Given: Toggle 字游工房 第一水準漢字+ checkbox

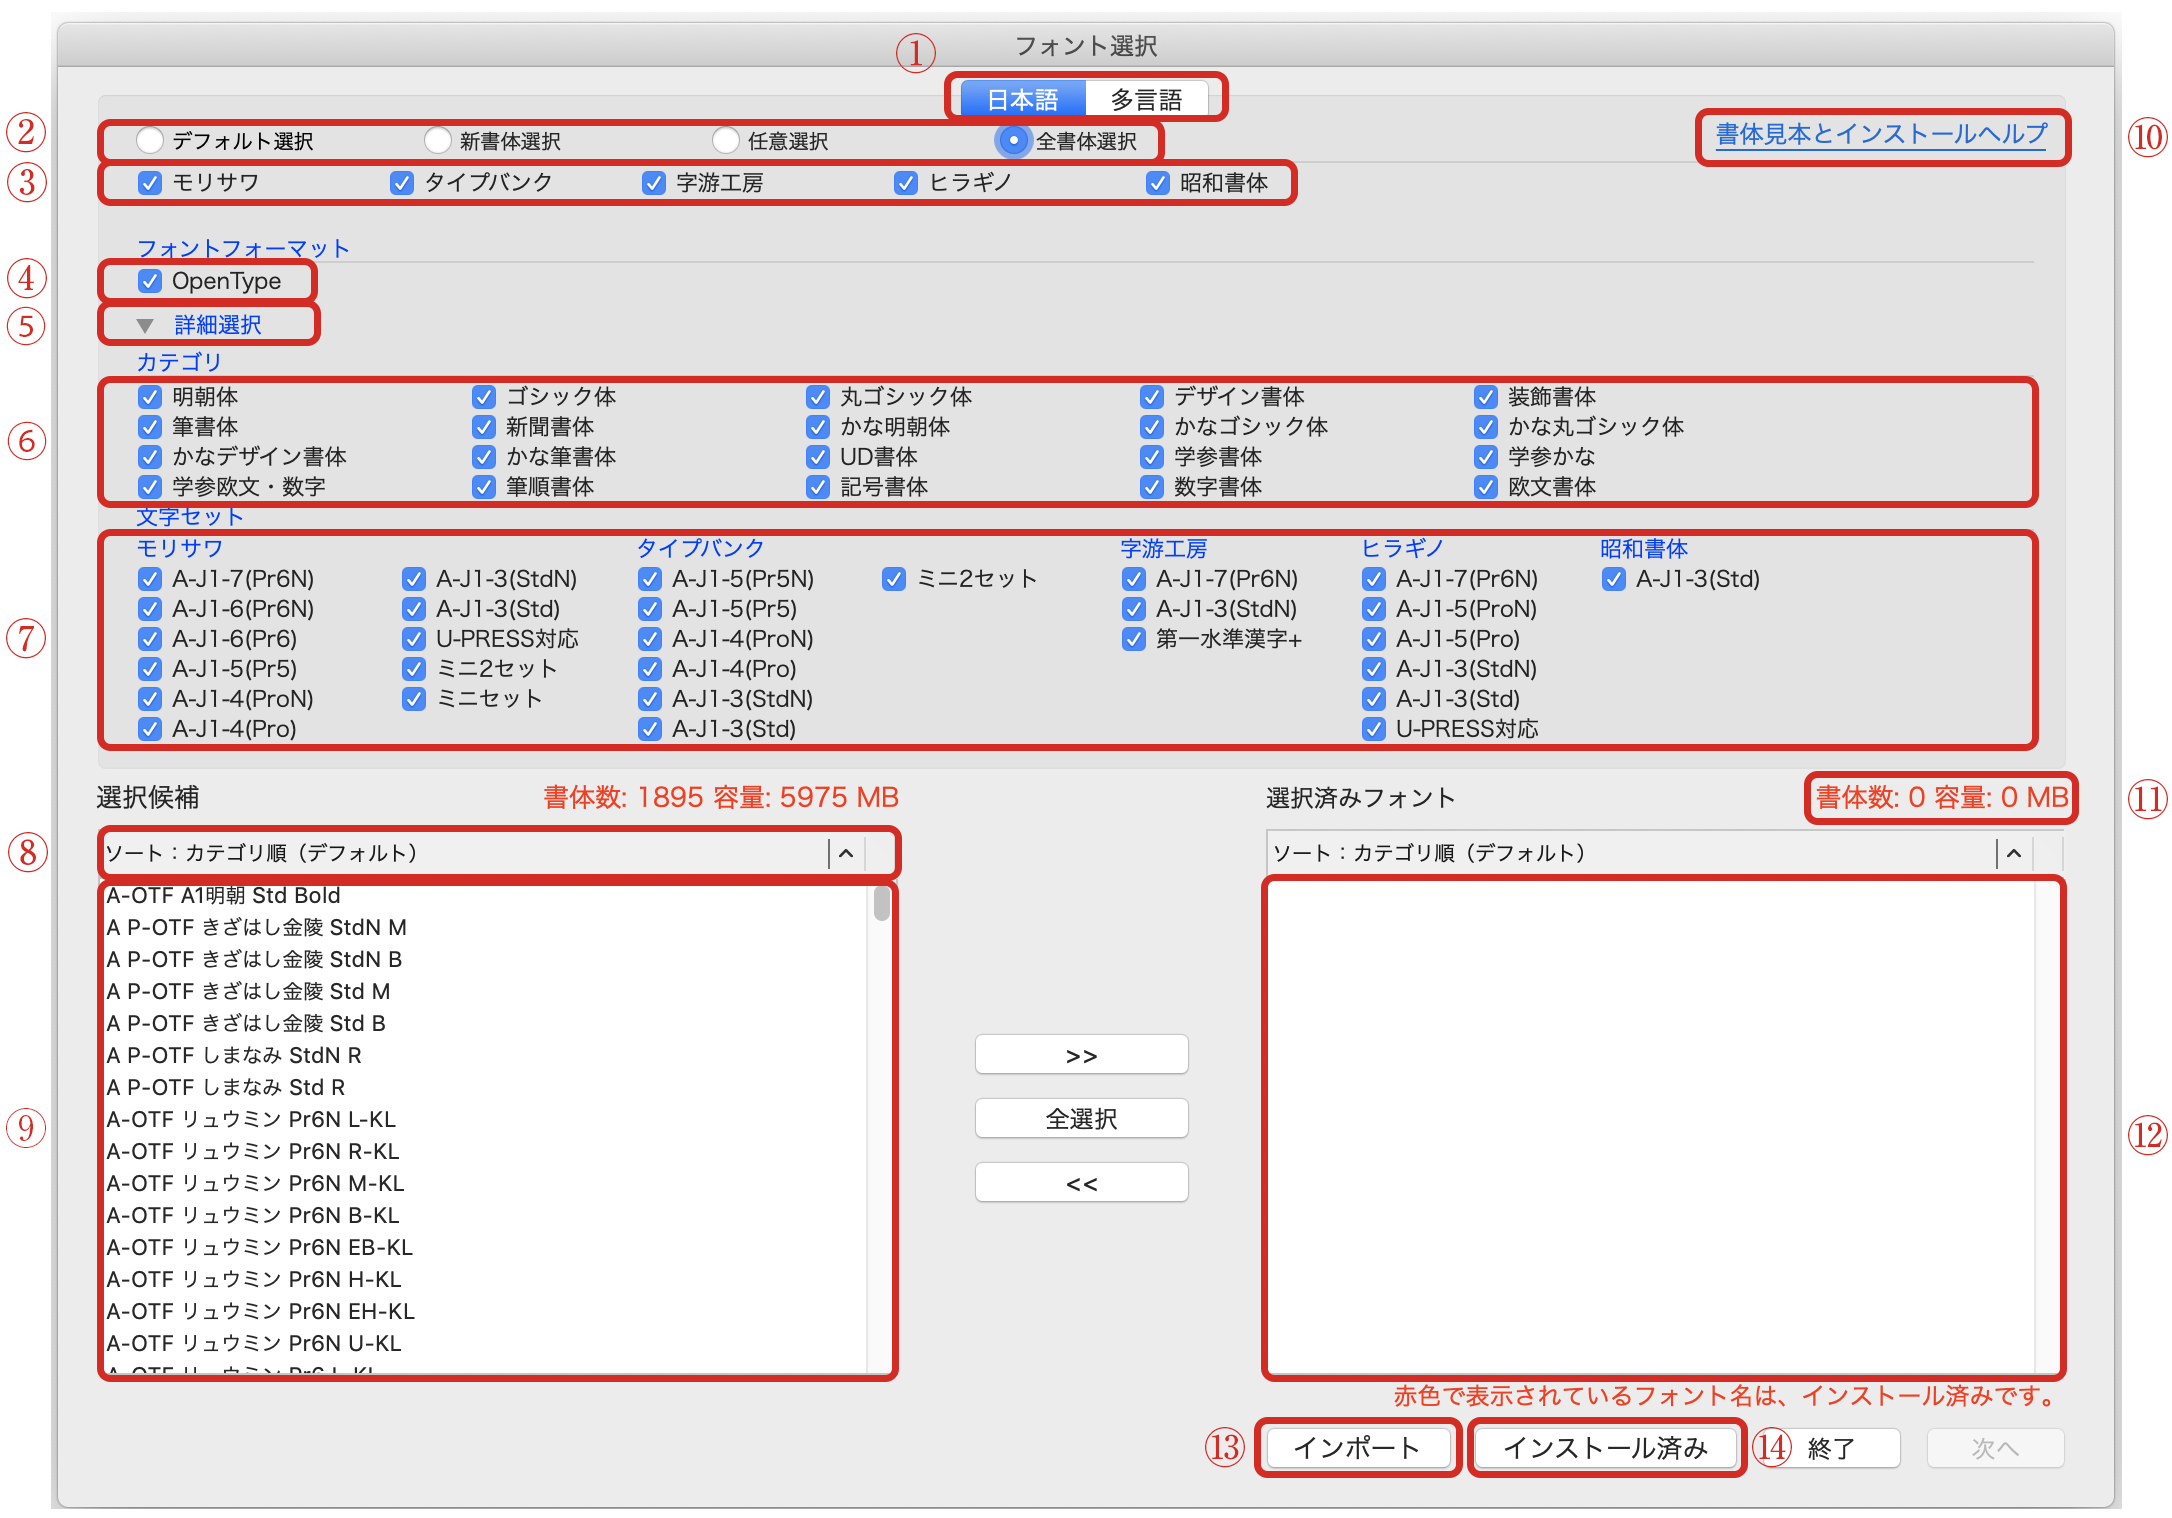Looking at the screenshot, I should coord(1134,639).
